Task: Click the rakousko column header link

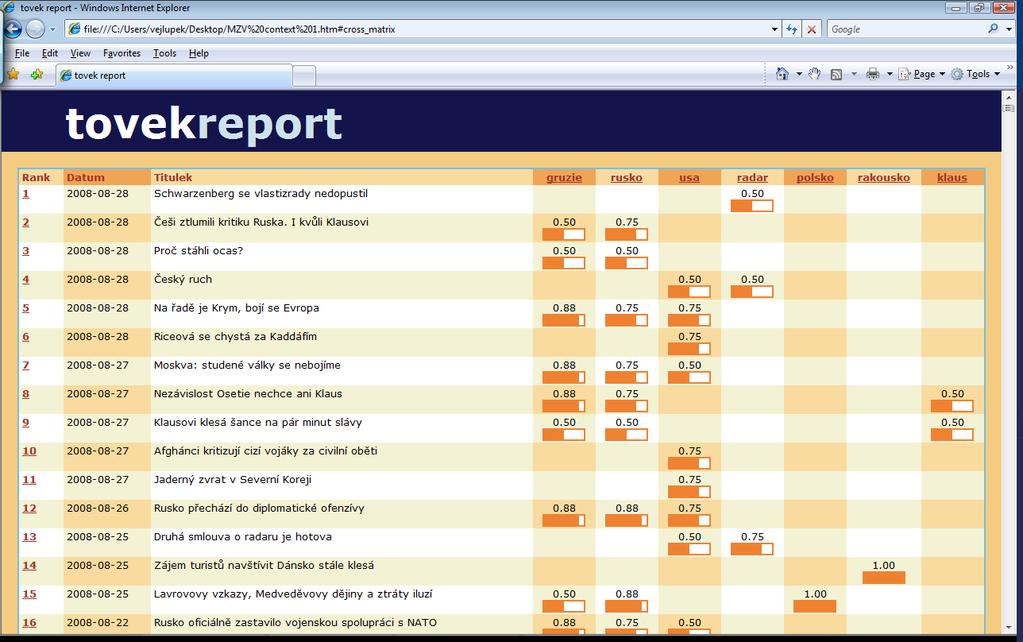Action: [x=883, y=177]
